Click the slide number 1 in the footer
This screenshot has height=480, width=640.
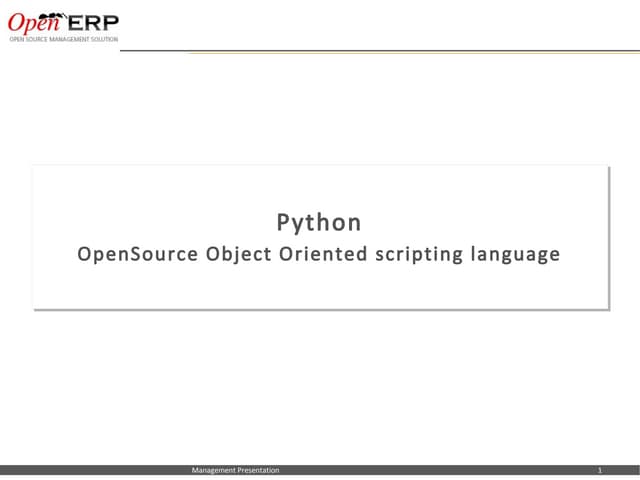599,470
